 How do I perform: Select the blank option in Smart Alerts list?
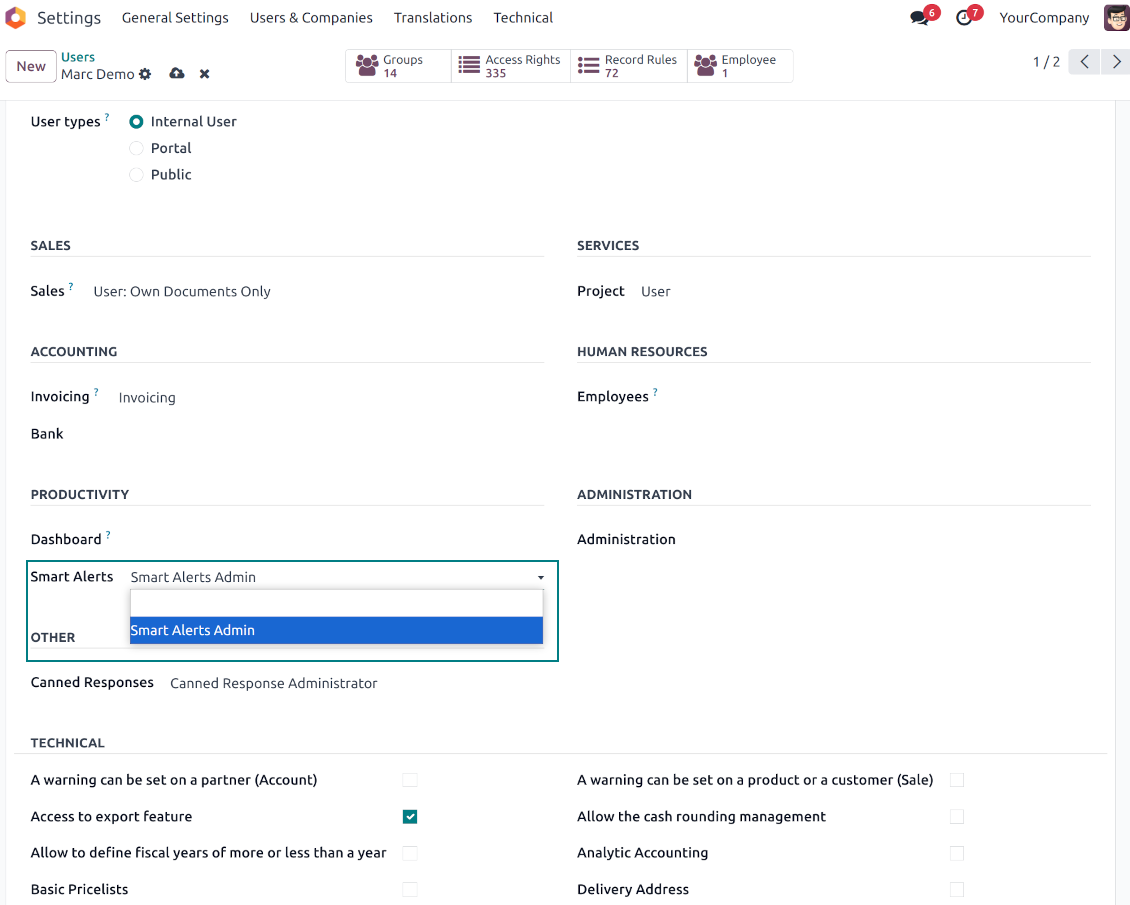click(x=336, y=603)
